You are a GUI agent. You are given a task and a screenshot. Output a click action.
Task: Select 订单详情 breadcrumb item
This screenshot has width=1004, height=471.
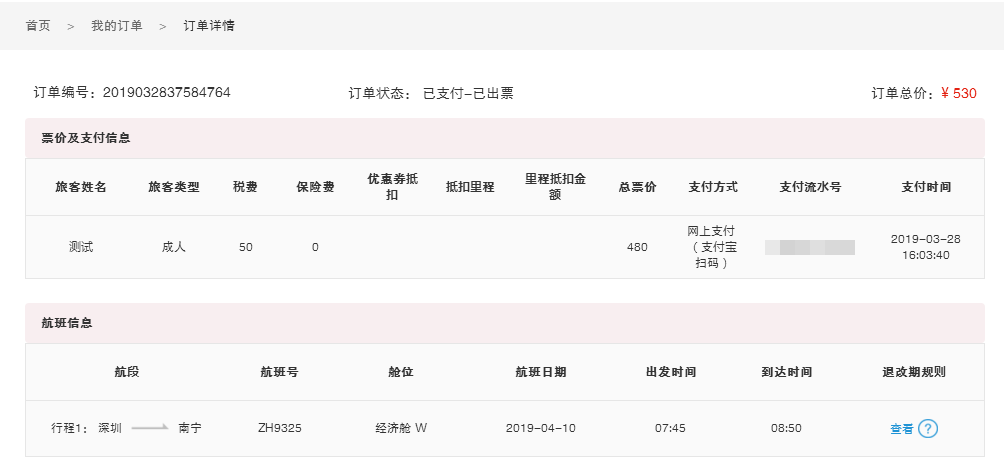pyautogui.click(x=209, y=25)
